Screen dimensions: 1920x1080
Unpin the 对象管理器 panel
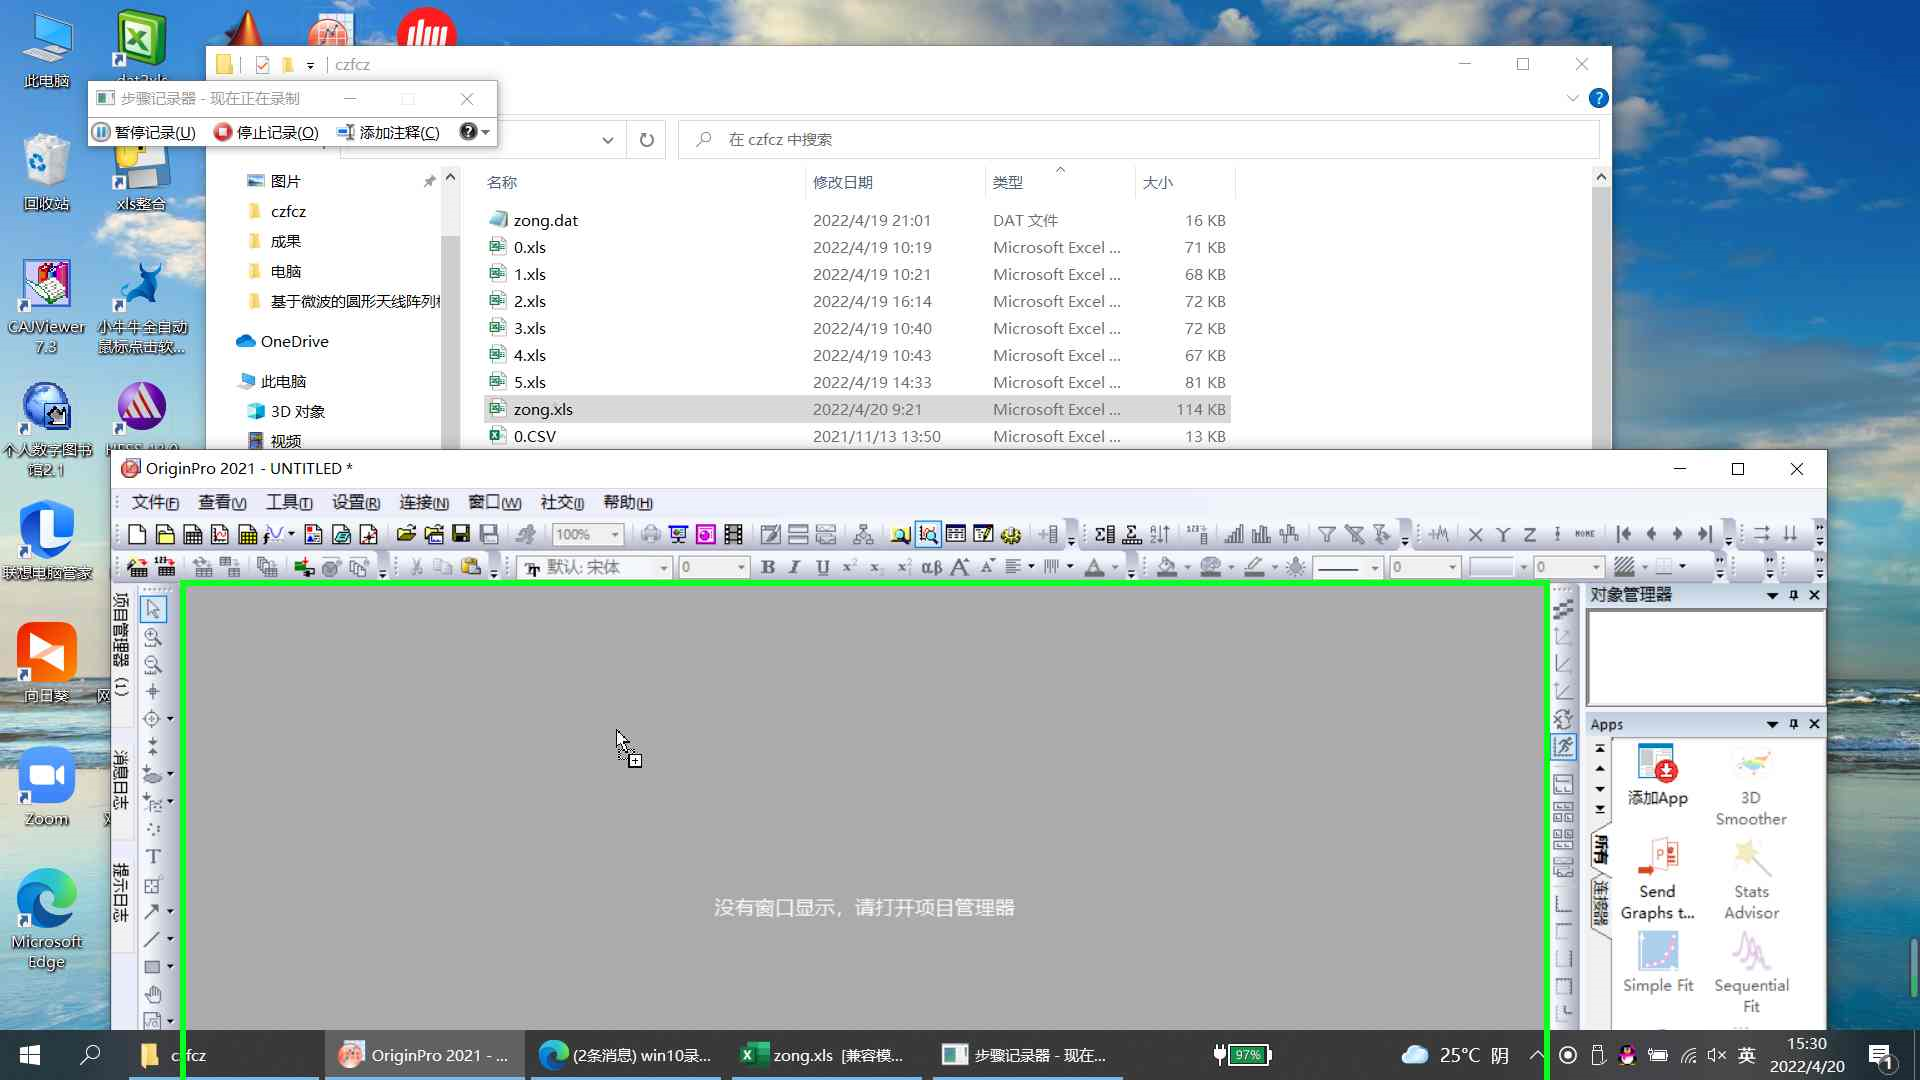tap(1793, 595)
